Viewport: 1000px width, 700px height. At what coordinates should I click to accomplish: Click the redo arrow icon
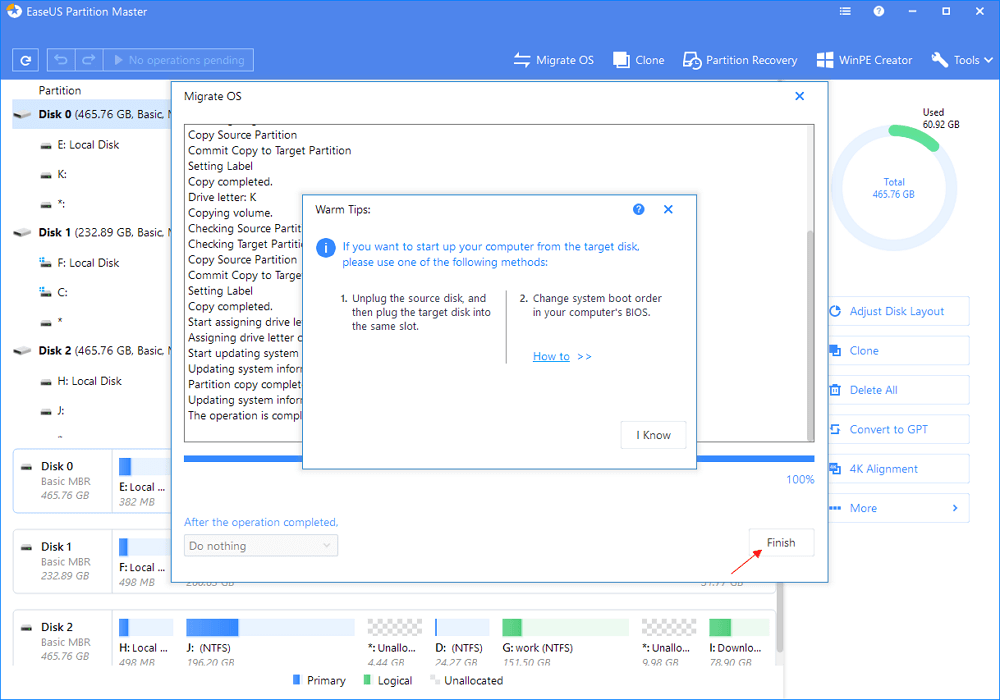89,60
